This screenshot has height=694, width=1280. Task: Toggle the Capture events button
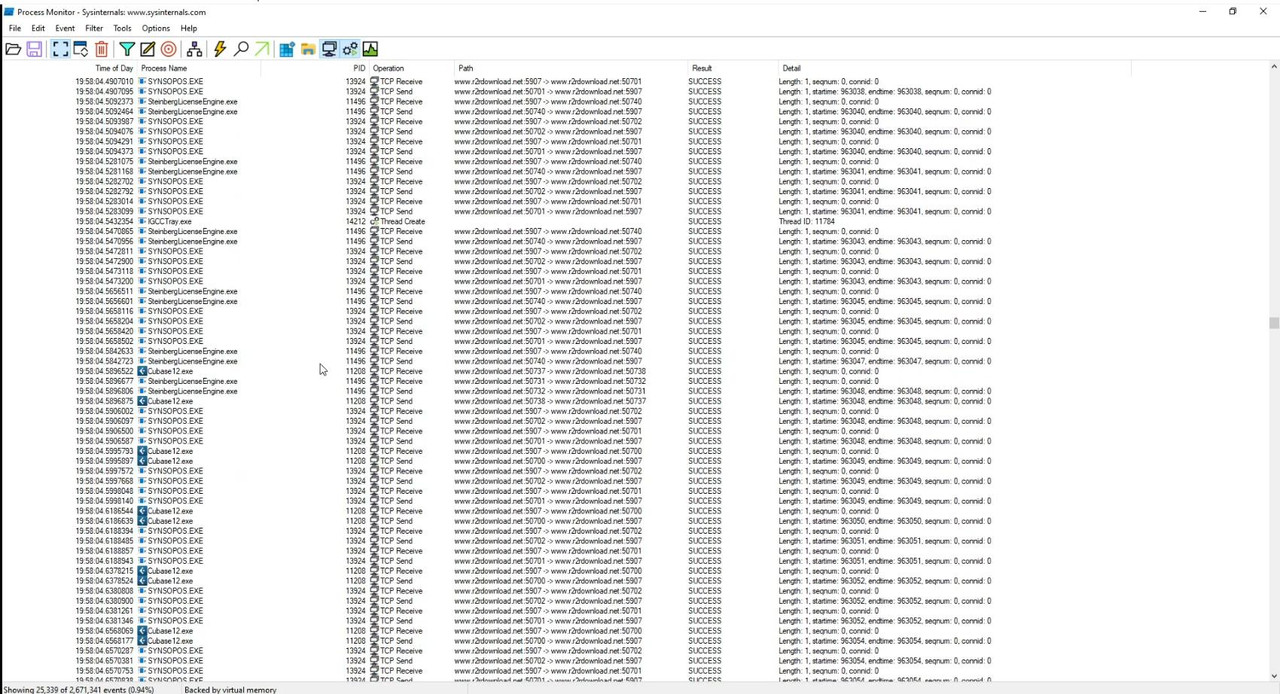pyautogui.click(x=60, y=49)
